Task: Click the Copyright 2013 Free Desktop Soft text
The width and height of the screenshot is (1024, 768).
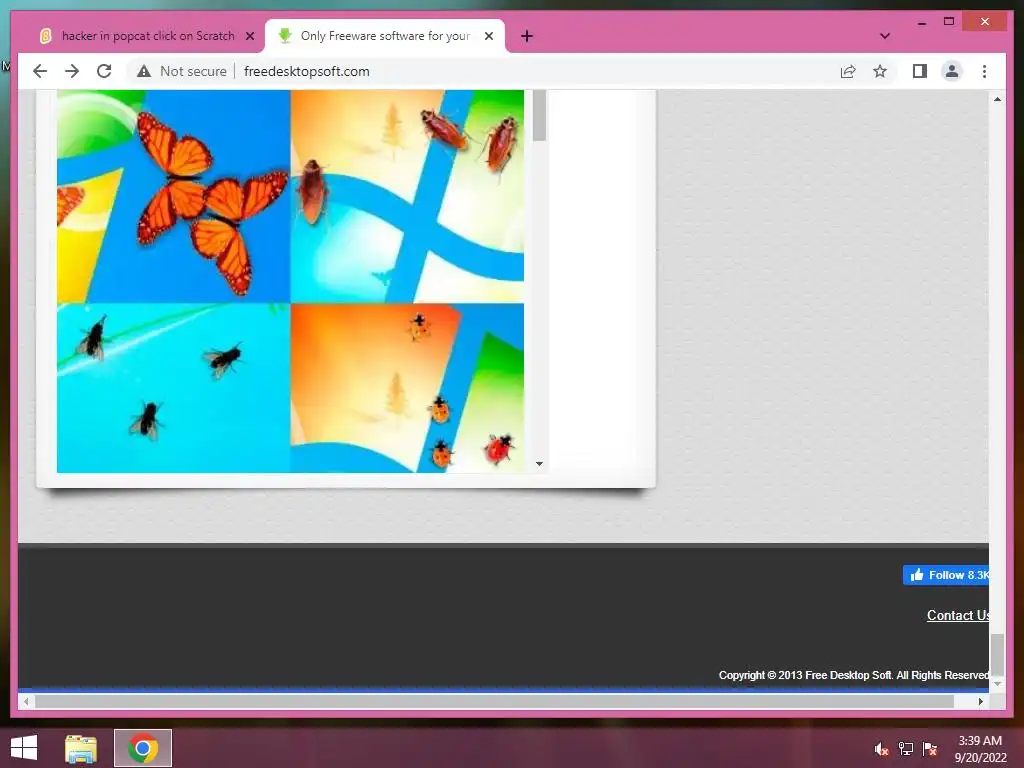Action: [x=854, y=675]
